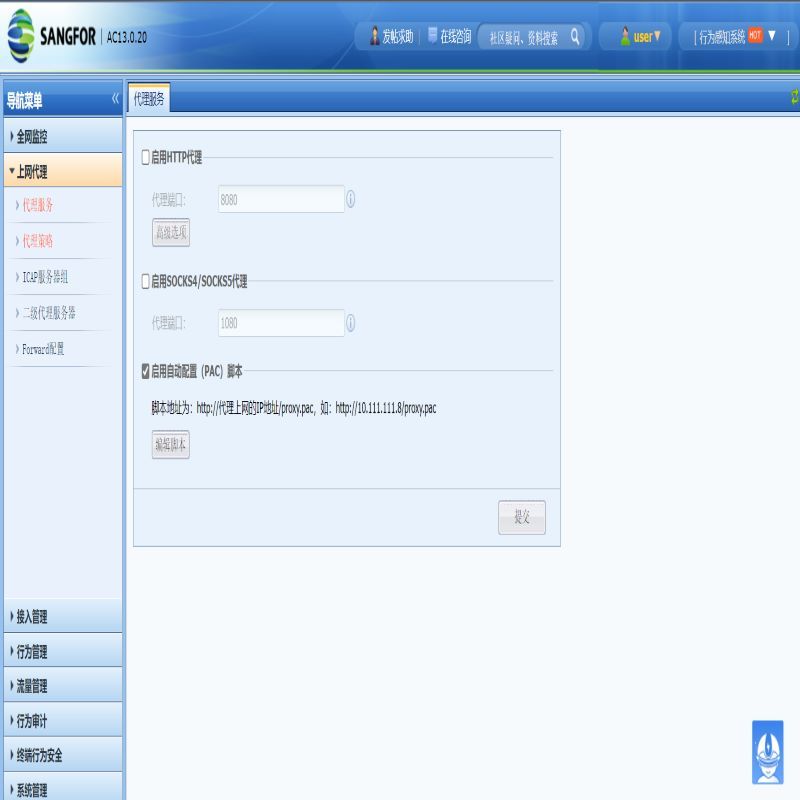Switch to 代理服务 tab

pos(149,98)
